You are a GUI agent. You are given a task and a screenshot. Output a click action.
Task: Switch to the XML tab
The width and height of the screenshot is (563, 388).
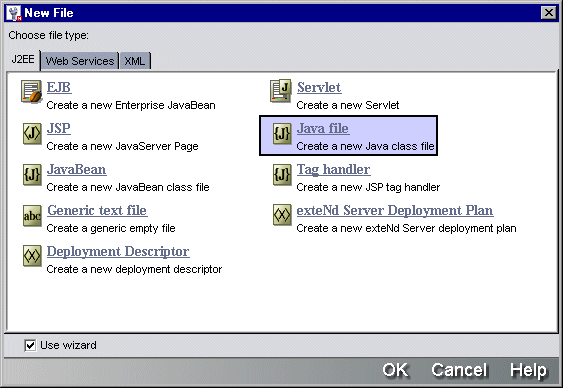coord(135,61)
